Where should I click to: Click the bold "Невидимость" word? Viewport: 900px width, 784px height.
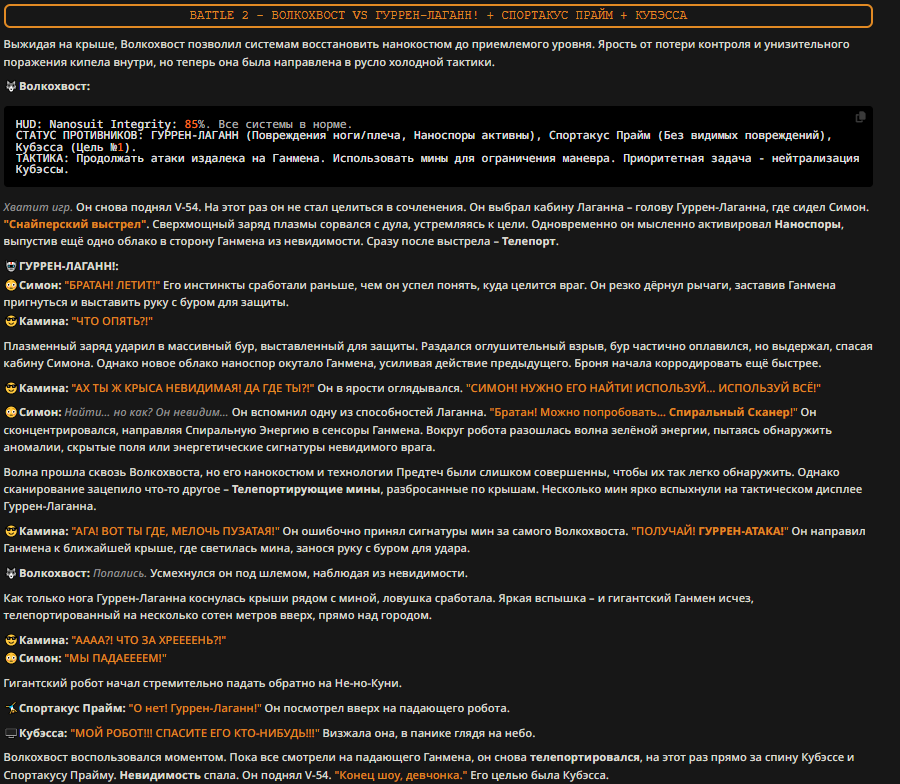tap(160, 775)
